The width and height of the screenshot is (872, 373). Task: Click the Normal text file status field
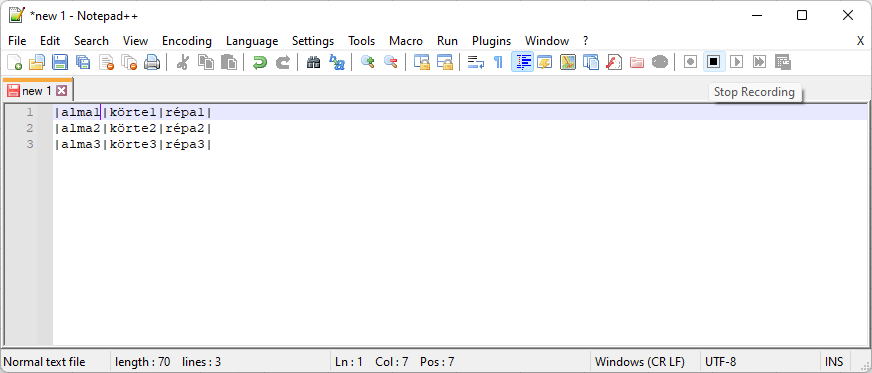56,362
